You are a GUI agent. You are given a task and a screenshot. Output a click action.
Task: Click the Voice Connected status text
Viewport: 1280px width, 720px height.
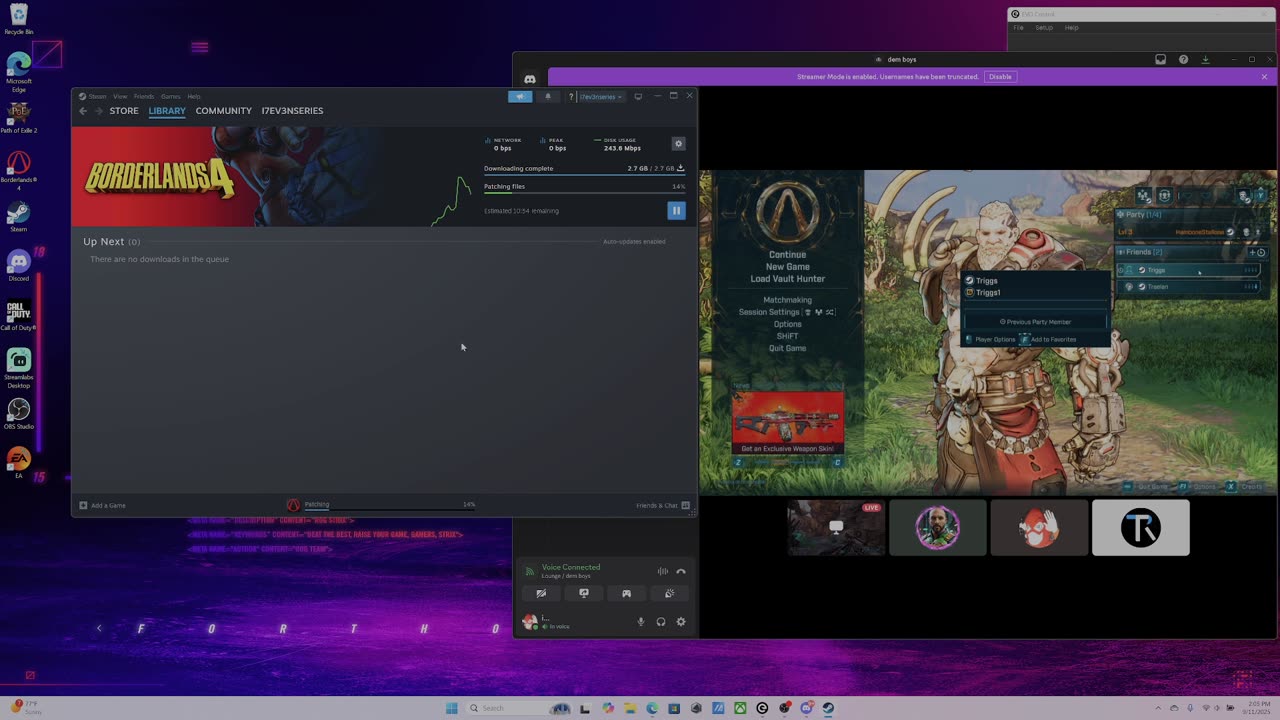coord(571,567)
